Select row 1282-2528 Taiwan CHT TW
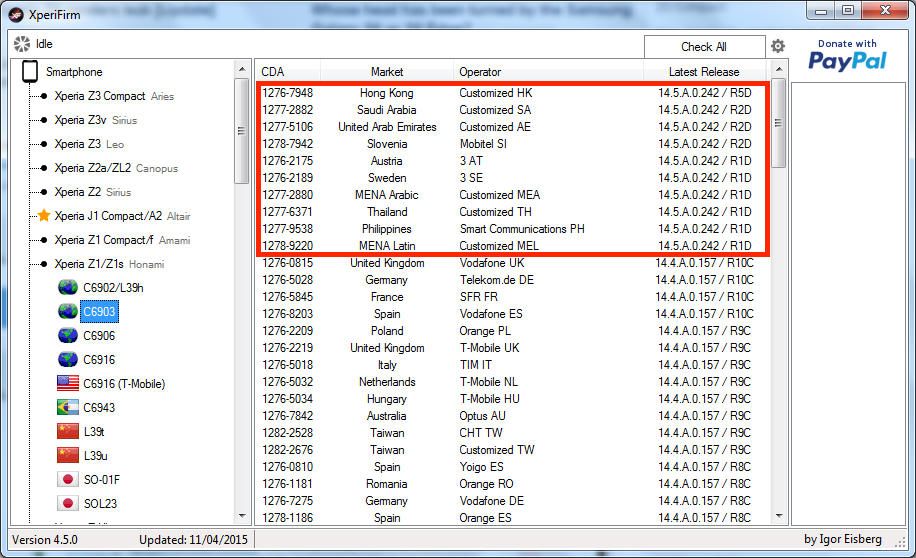Screen dimensions: 916x558 tap(513, 432)
